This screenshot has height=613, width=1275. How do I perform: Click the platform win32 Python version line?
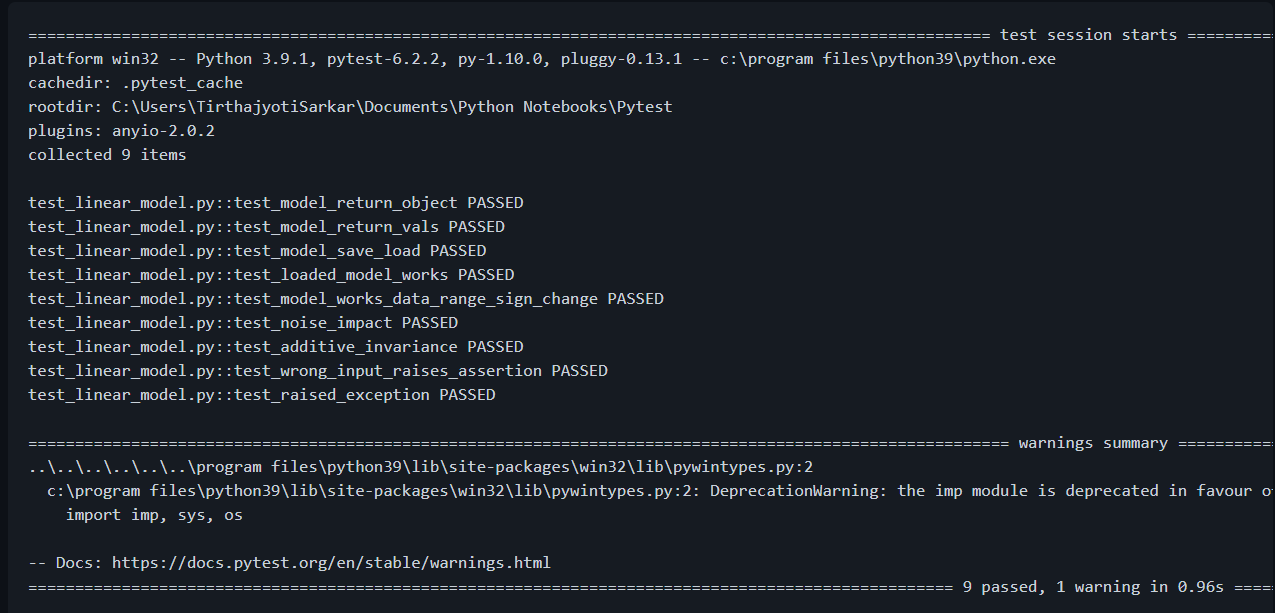click(541, 59)
